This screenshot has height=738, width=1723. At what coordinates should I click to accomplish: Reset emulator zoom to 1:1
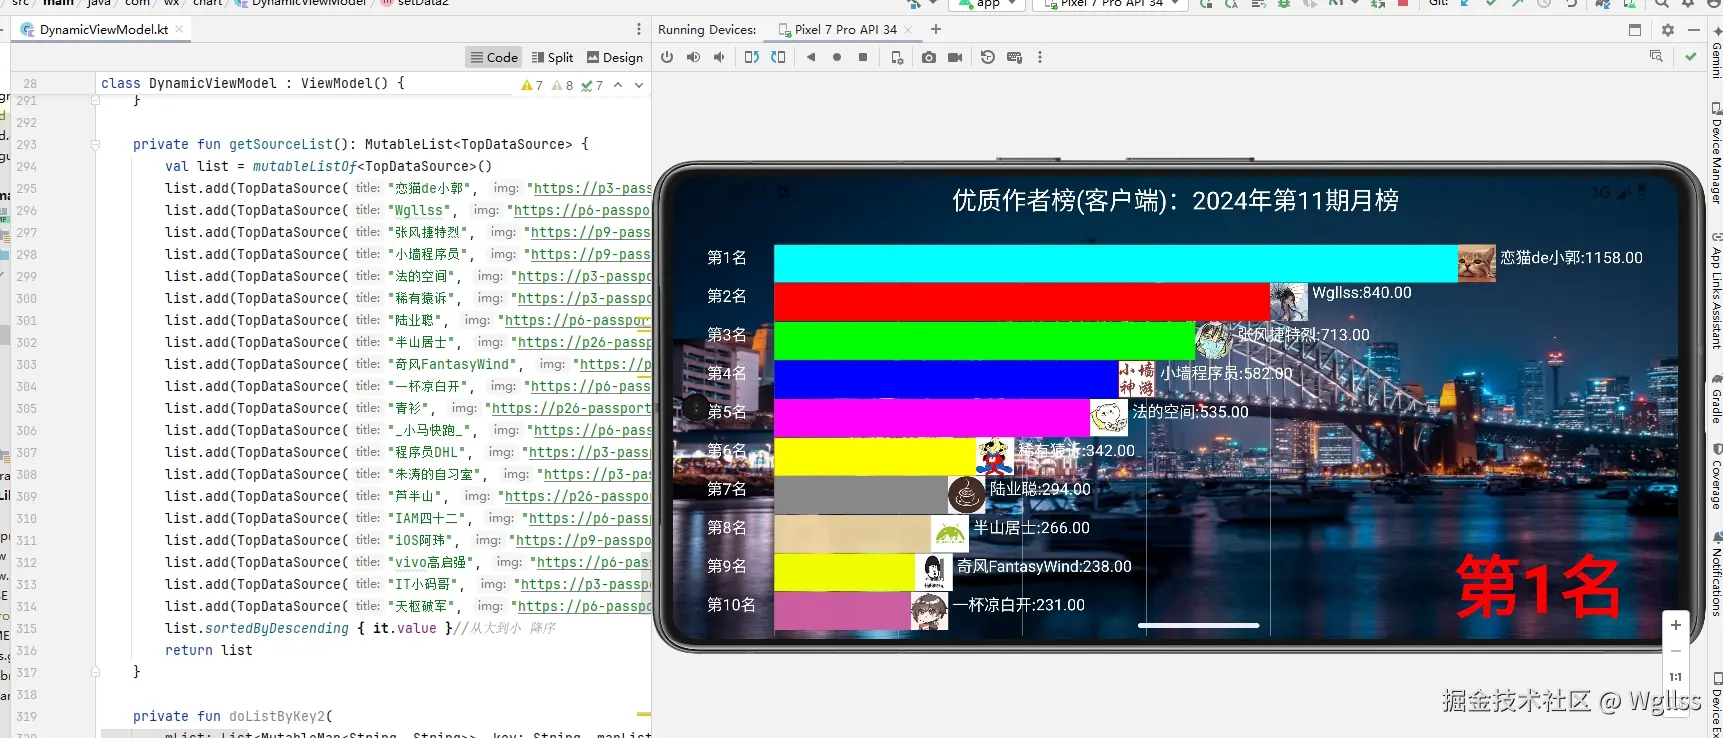point(1676,677)
